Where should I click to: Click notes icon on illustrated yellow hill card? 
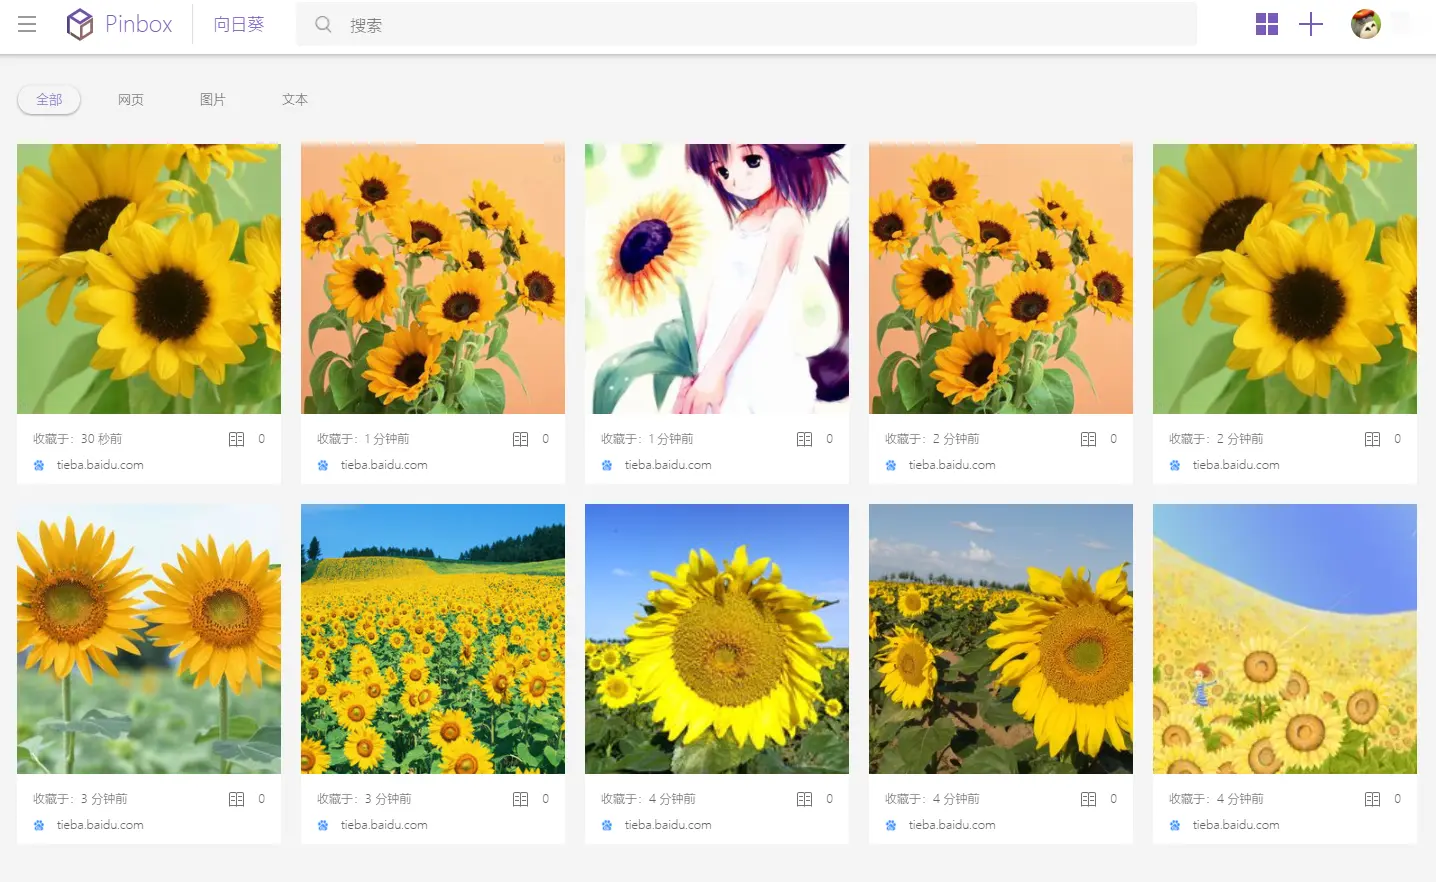click(x=1373, y=799)
